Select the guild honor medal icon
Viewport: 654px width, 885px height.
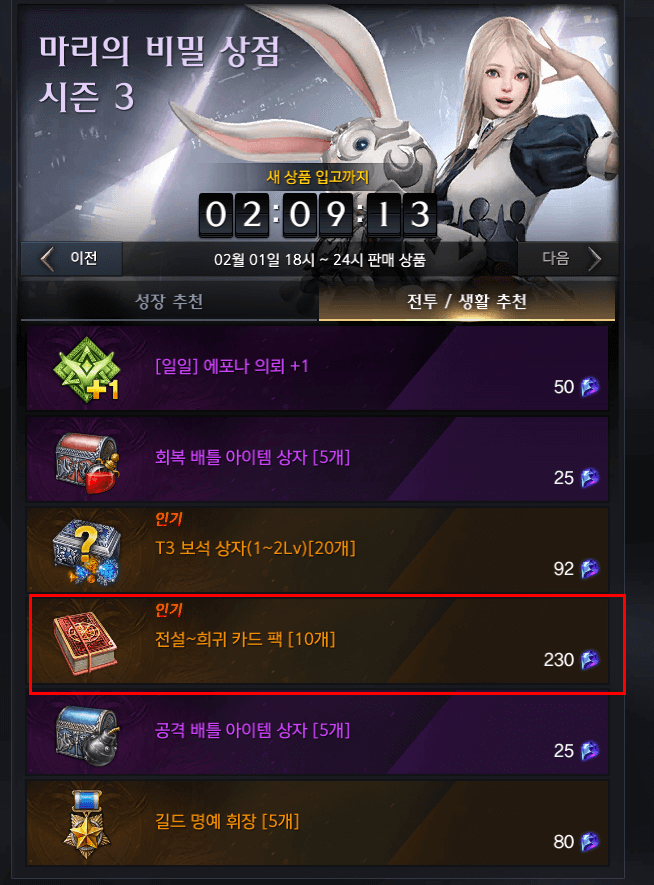[86, 826]
